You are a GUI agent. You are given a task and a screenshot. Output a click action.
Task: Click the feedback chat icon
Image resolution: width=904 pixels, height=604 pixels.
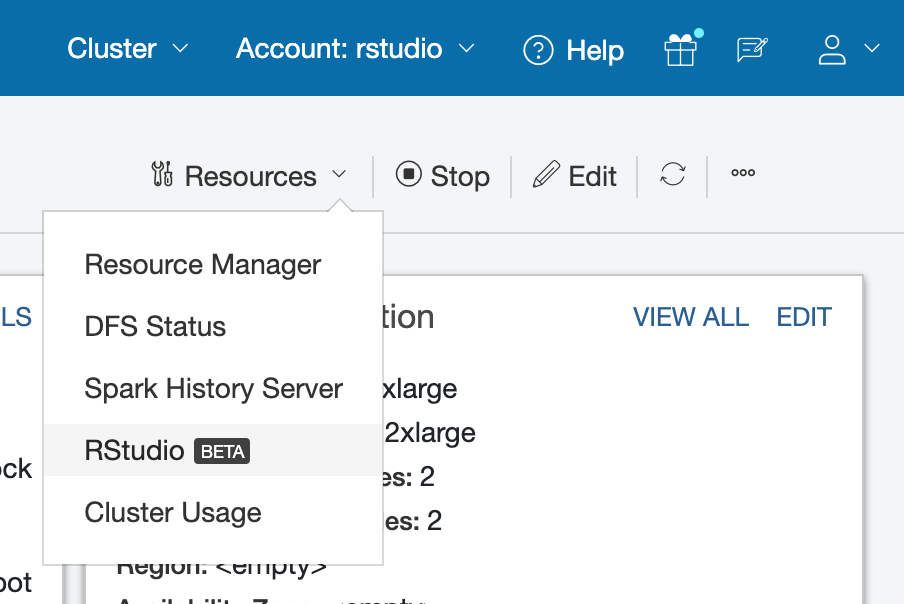pyautogui.click(x=752, y=50)
